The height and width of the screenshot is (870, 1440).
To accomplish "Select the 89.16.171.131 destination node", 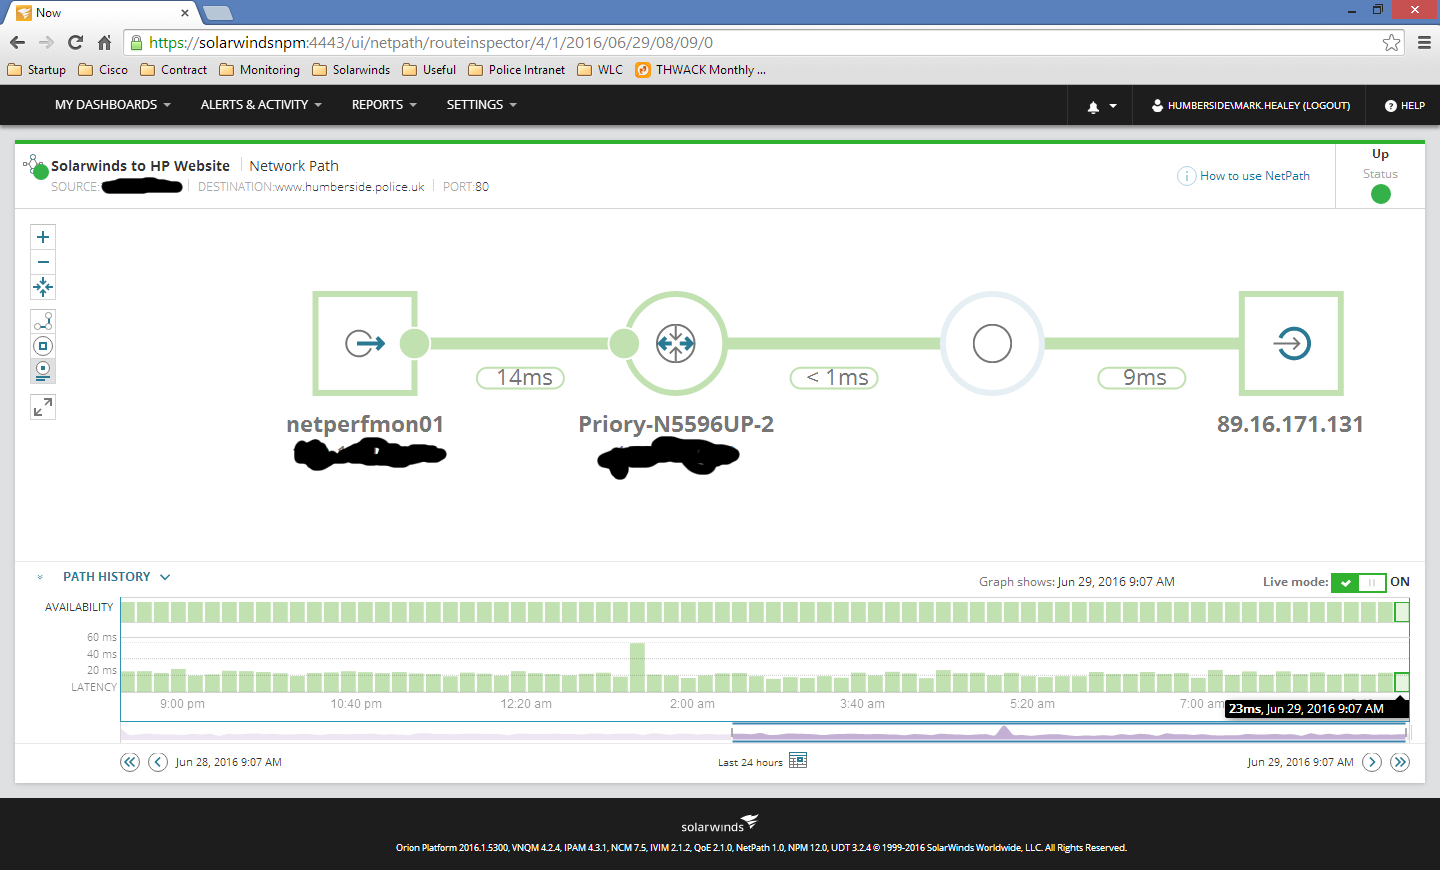I will 1291,343.
